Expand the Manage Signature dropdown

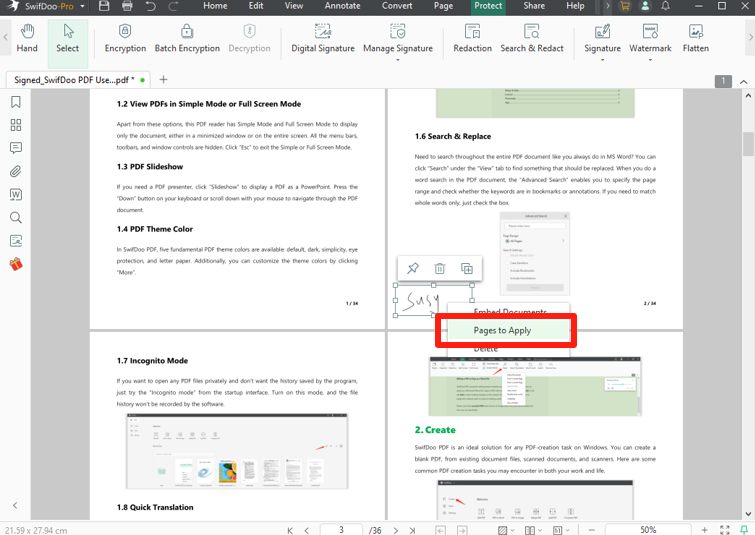pyautogui.click(x=398, y=60)
